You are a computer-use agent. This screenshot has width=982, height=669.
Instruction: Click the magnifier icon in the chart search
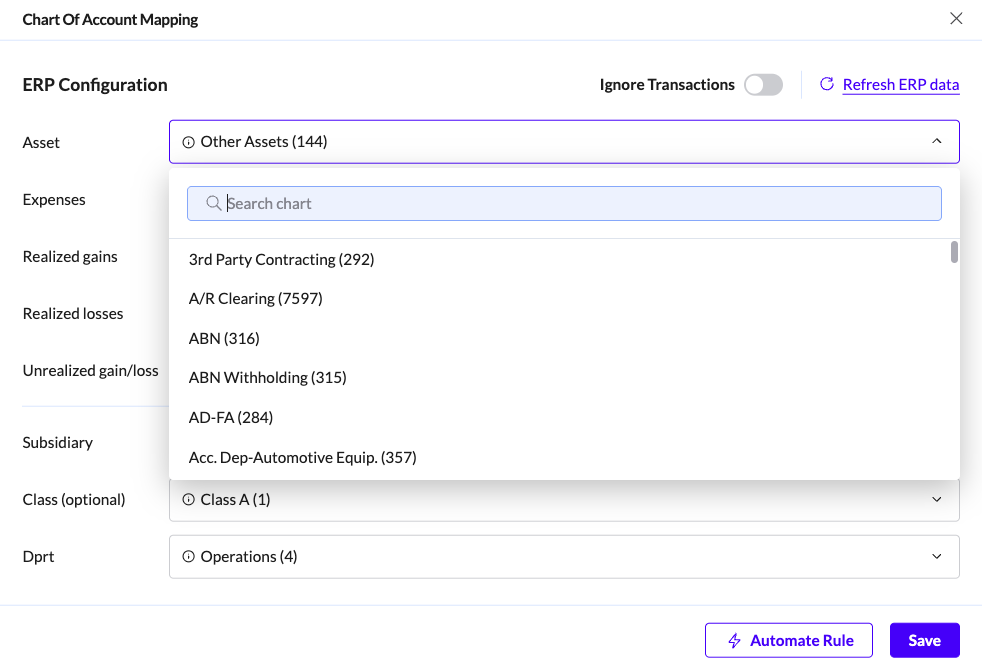click(213, 203)
